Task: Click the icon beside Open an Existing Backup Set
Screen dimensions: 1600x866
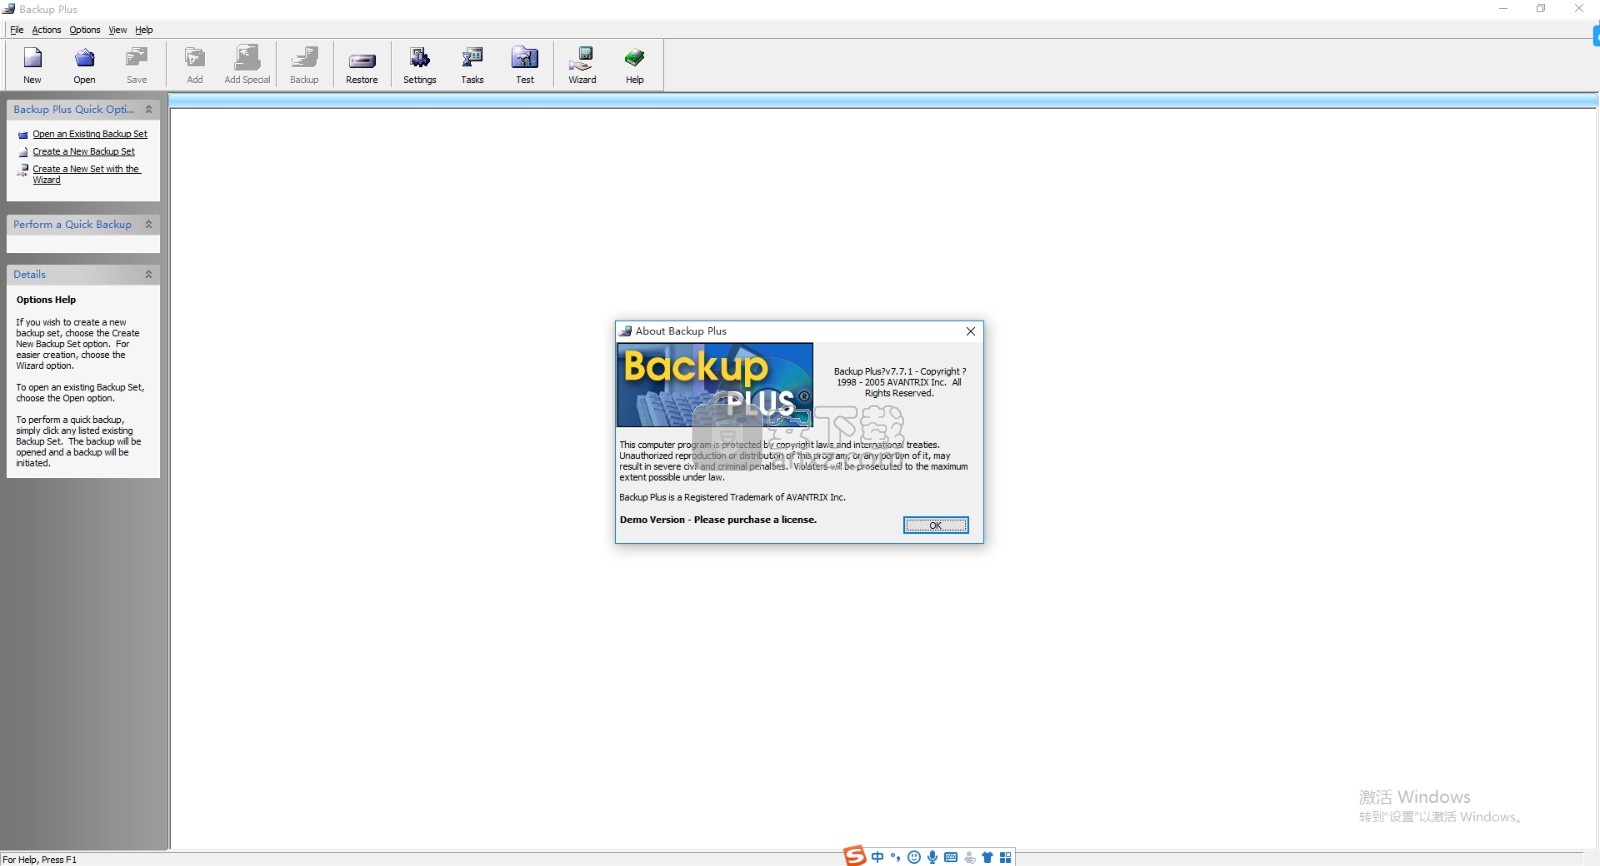Action: tap(23, 134)
